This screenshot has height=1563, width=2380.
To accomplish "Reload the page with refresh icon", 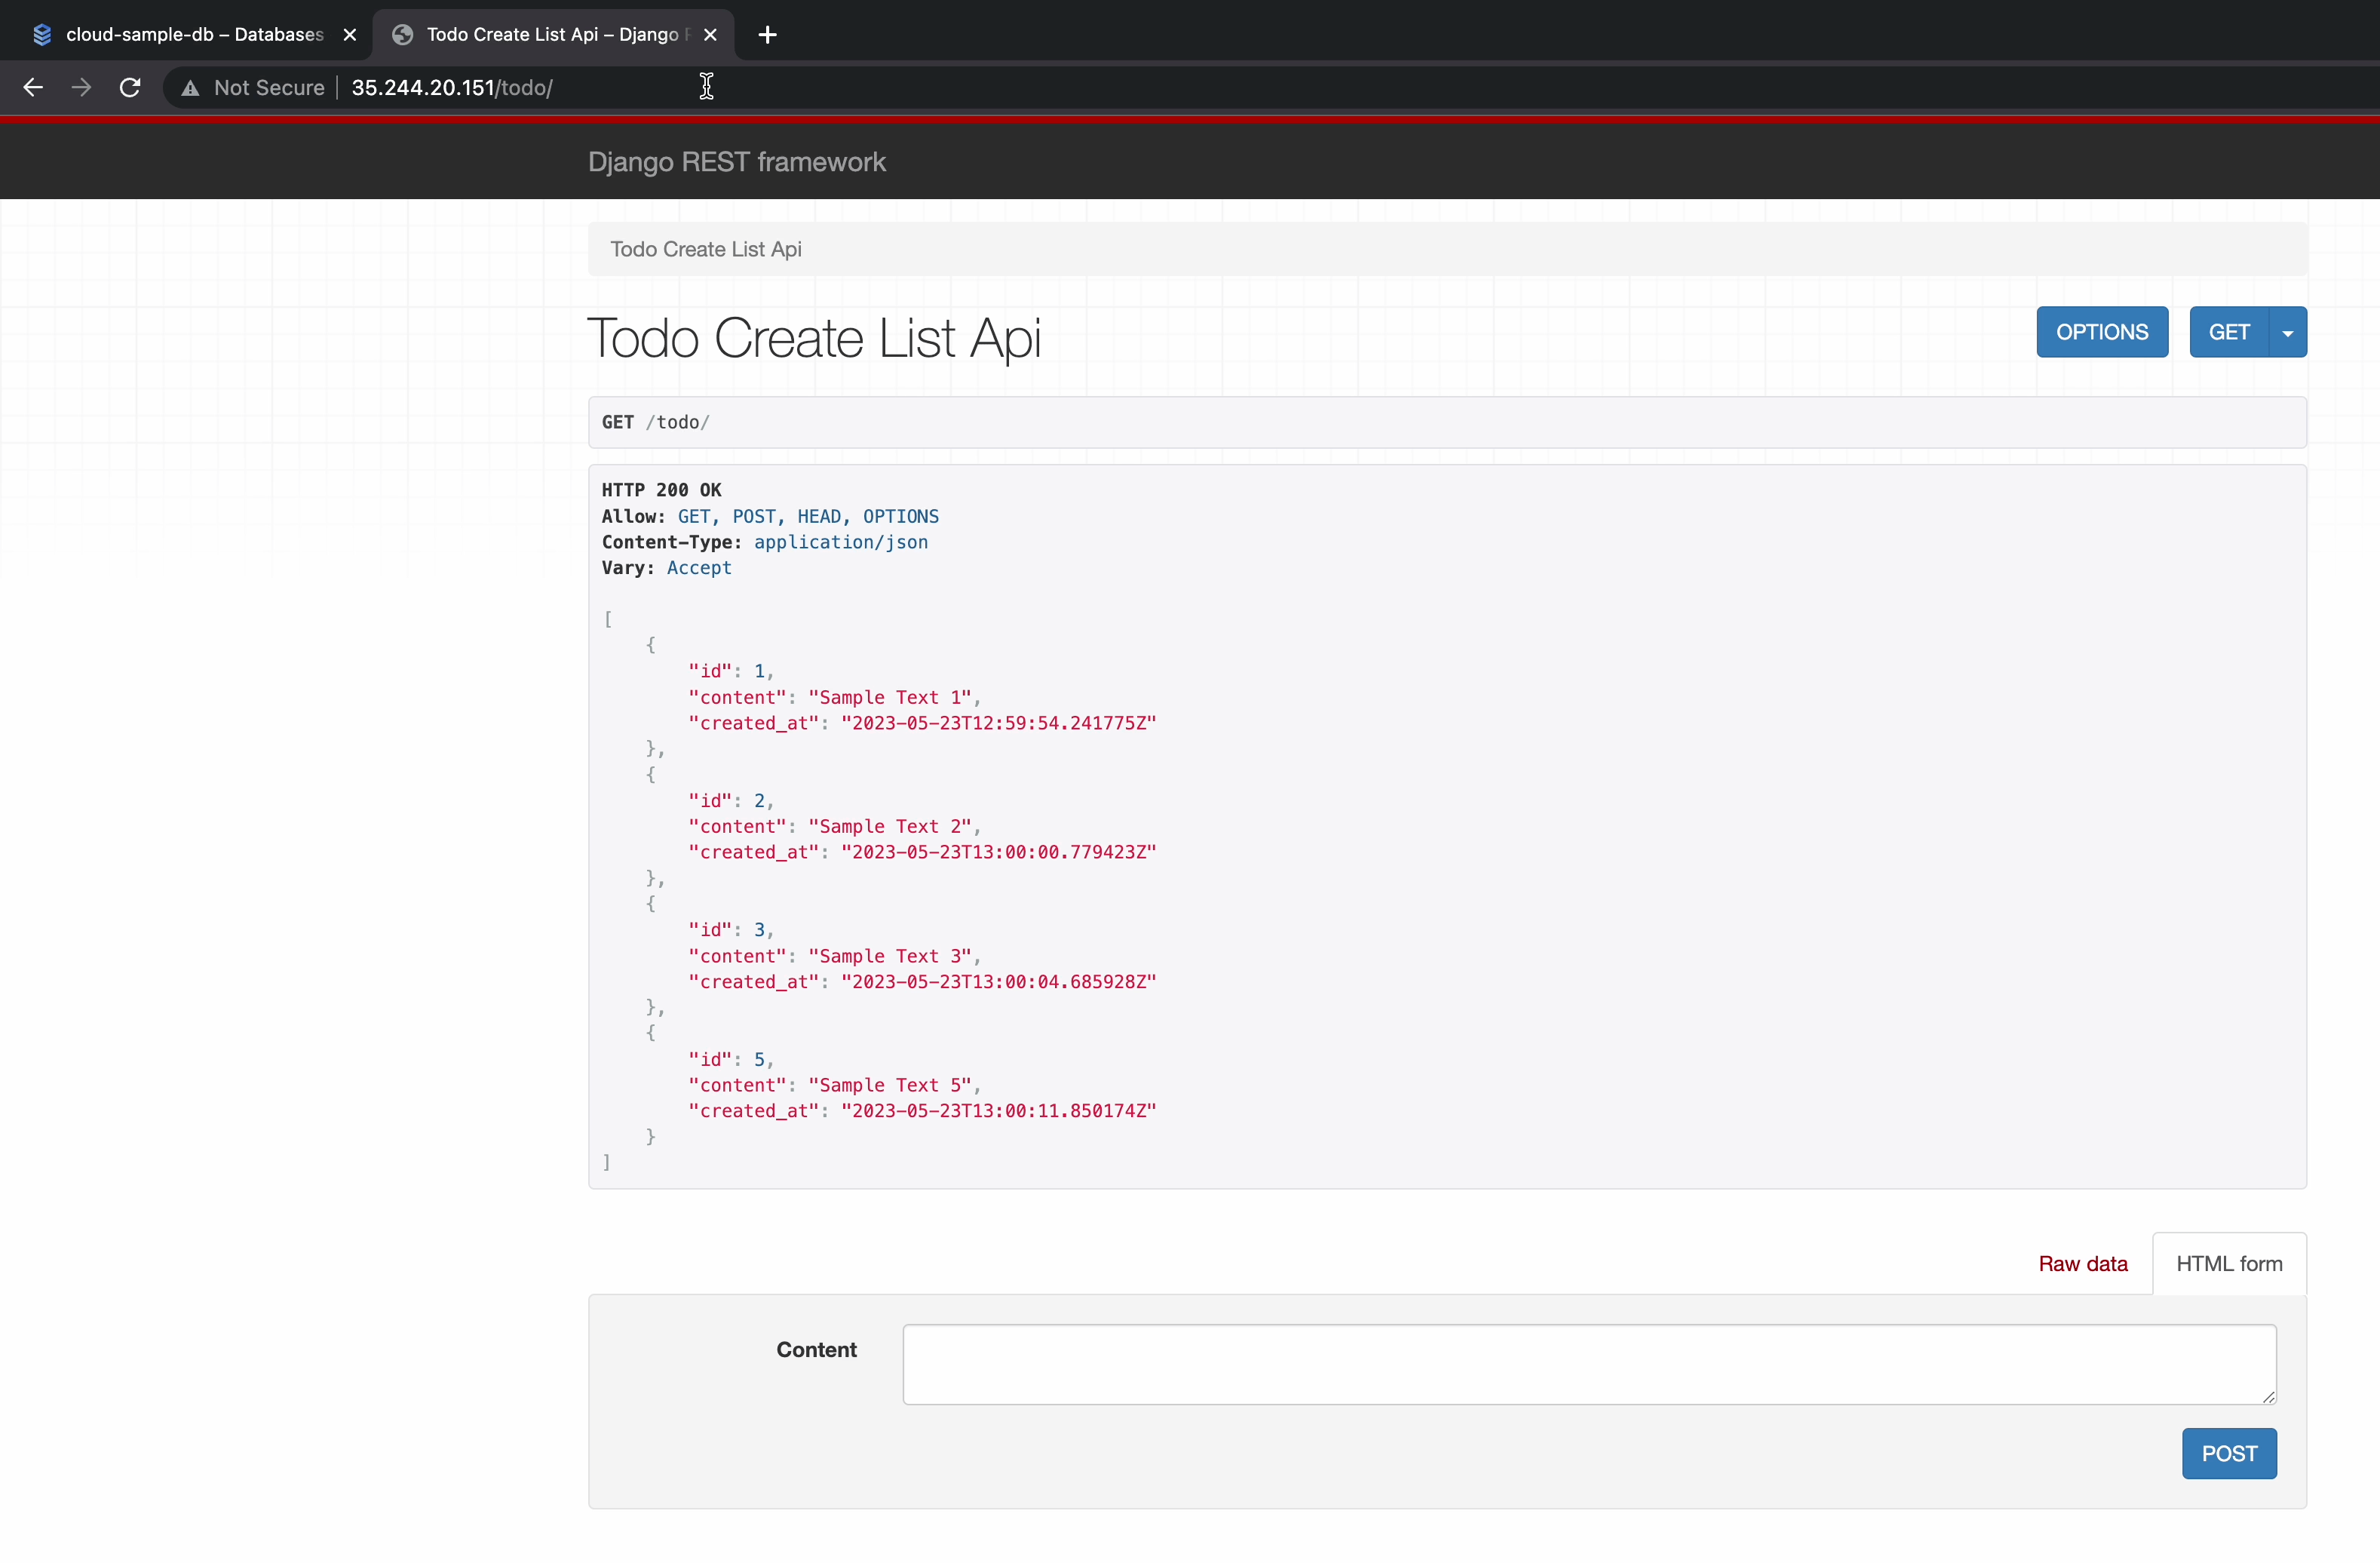I will pyautogui.click(x=130, y=88).
